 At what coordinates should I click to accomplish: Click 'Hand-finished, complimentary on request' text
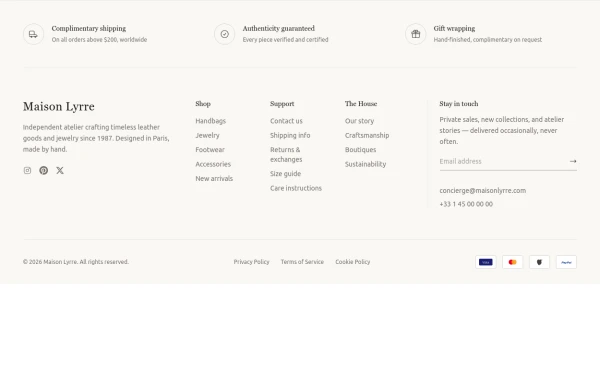pyautogui.click(x=488, y=40)
